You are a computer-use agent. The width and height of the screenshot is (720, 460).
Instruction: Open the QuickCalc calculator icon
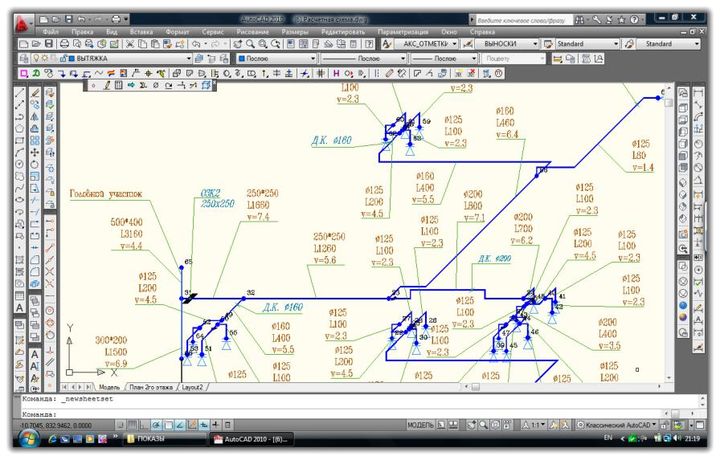click(353, 44)
